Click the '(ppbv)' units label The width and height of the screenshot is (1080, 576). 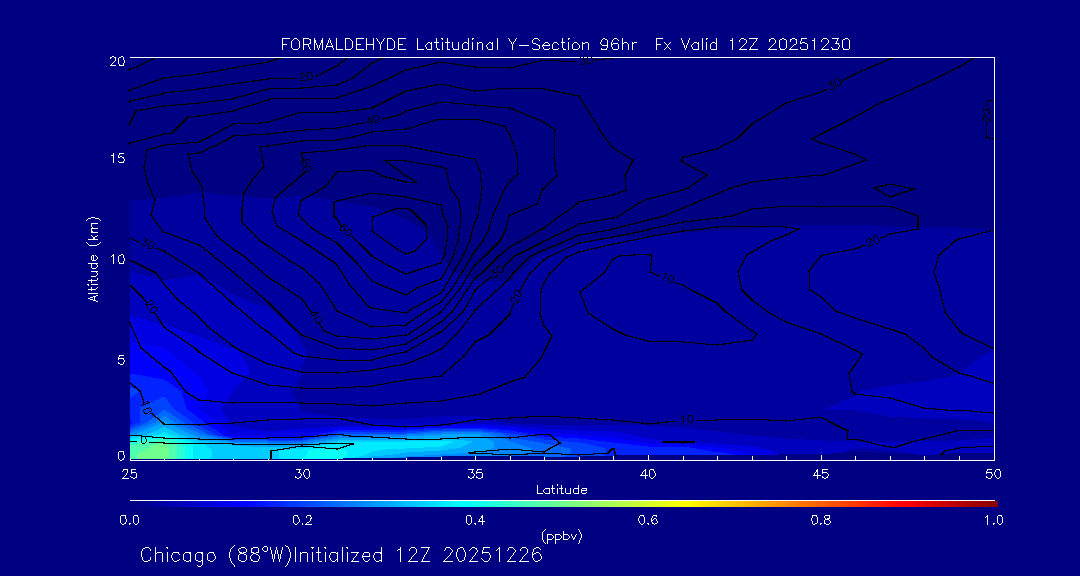pos(561,536)
